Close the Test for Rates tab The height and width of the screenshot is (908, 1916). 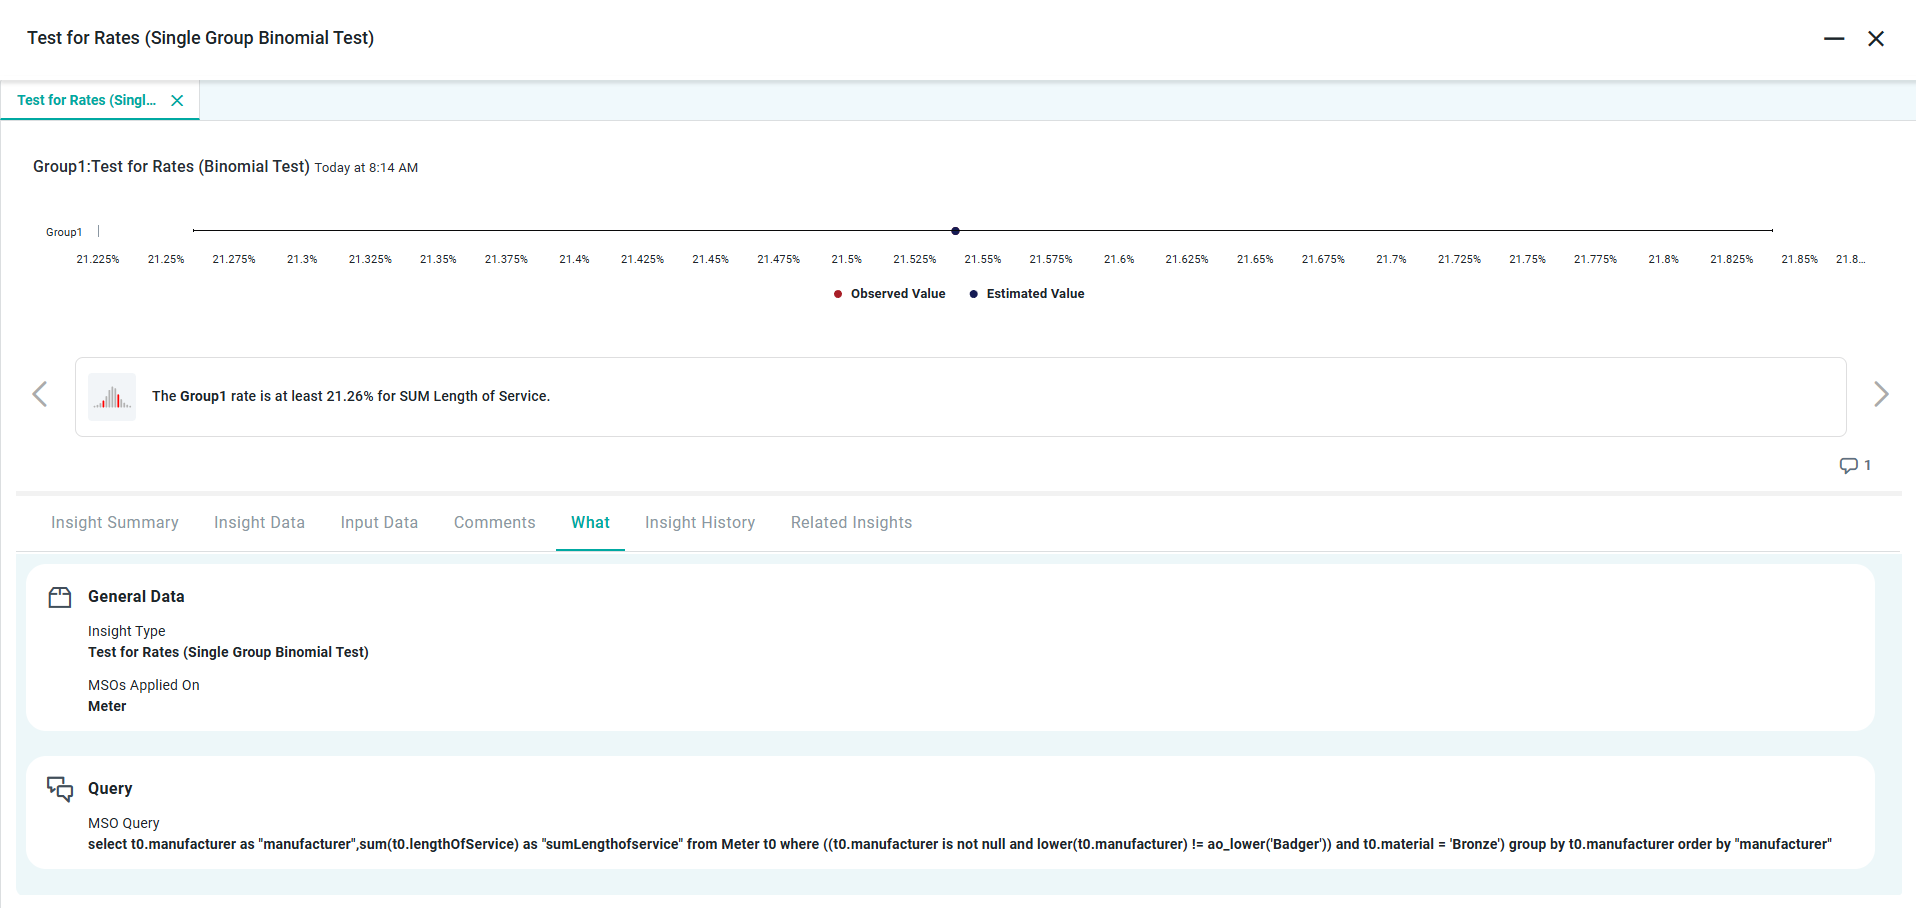pyautogui.click(x=177, y=100)
